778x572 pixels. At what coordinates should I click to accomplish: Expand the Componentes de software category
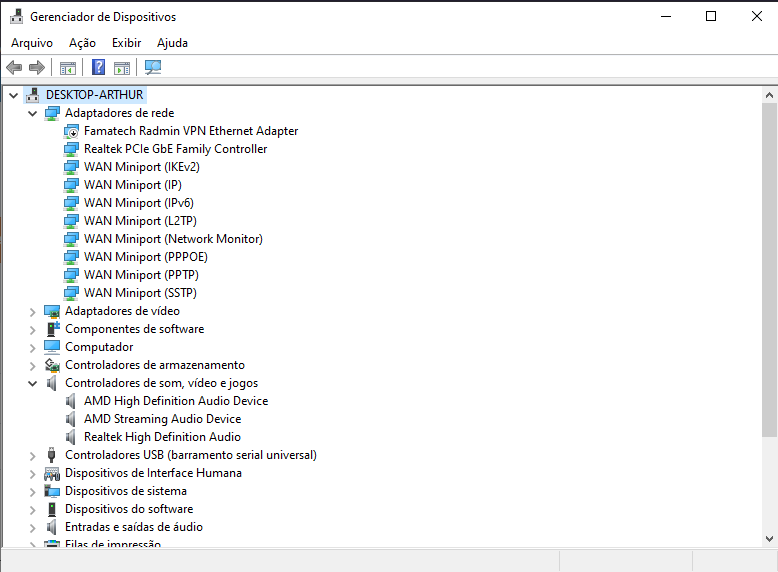click(33, 330)
